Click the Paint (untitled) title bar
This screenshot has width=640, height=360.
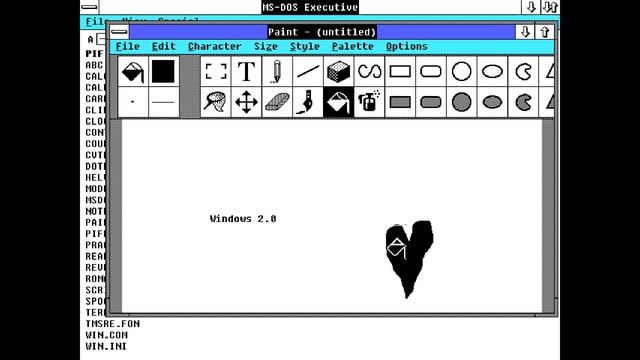[322, 32]
